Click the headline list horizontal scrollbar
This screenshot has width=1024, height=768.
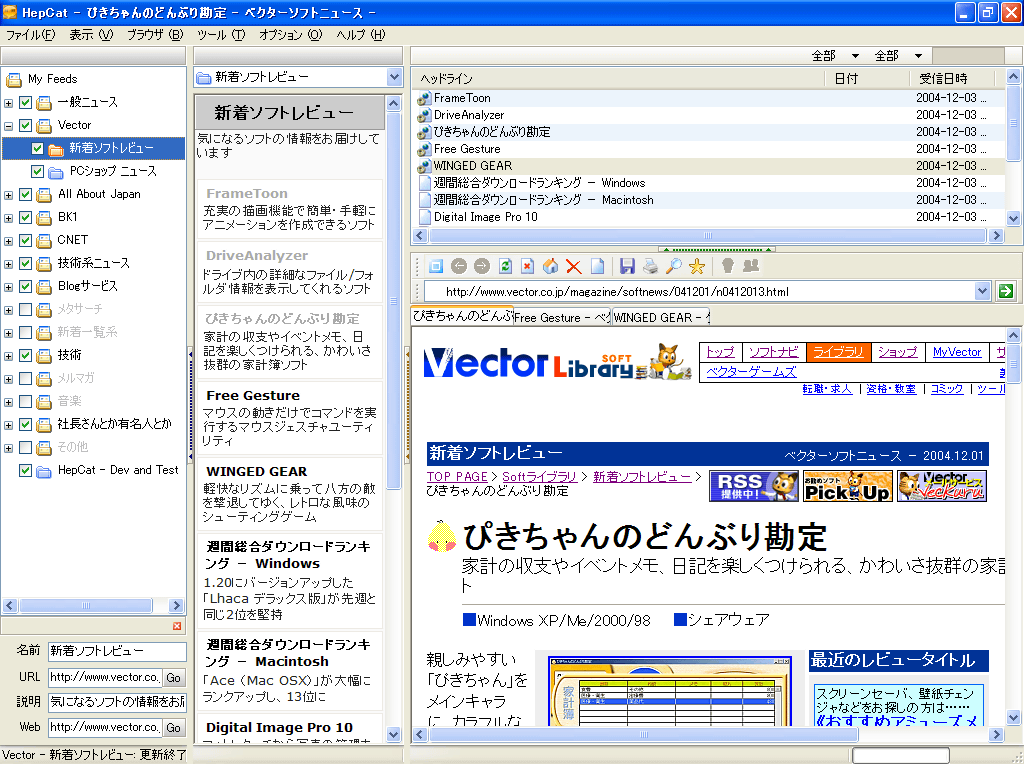707,236
